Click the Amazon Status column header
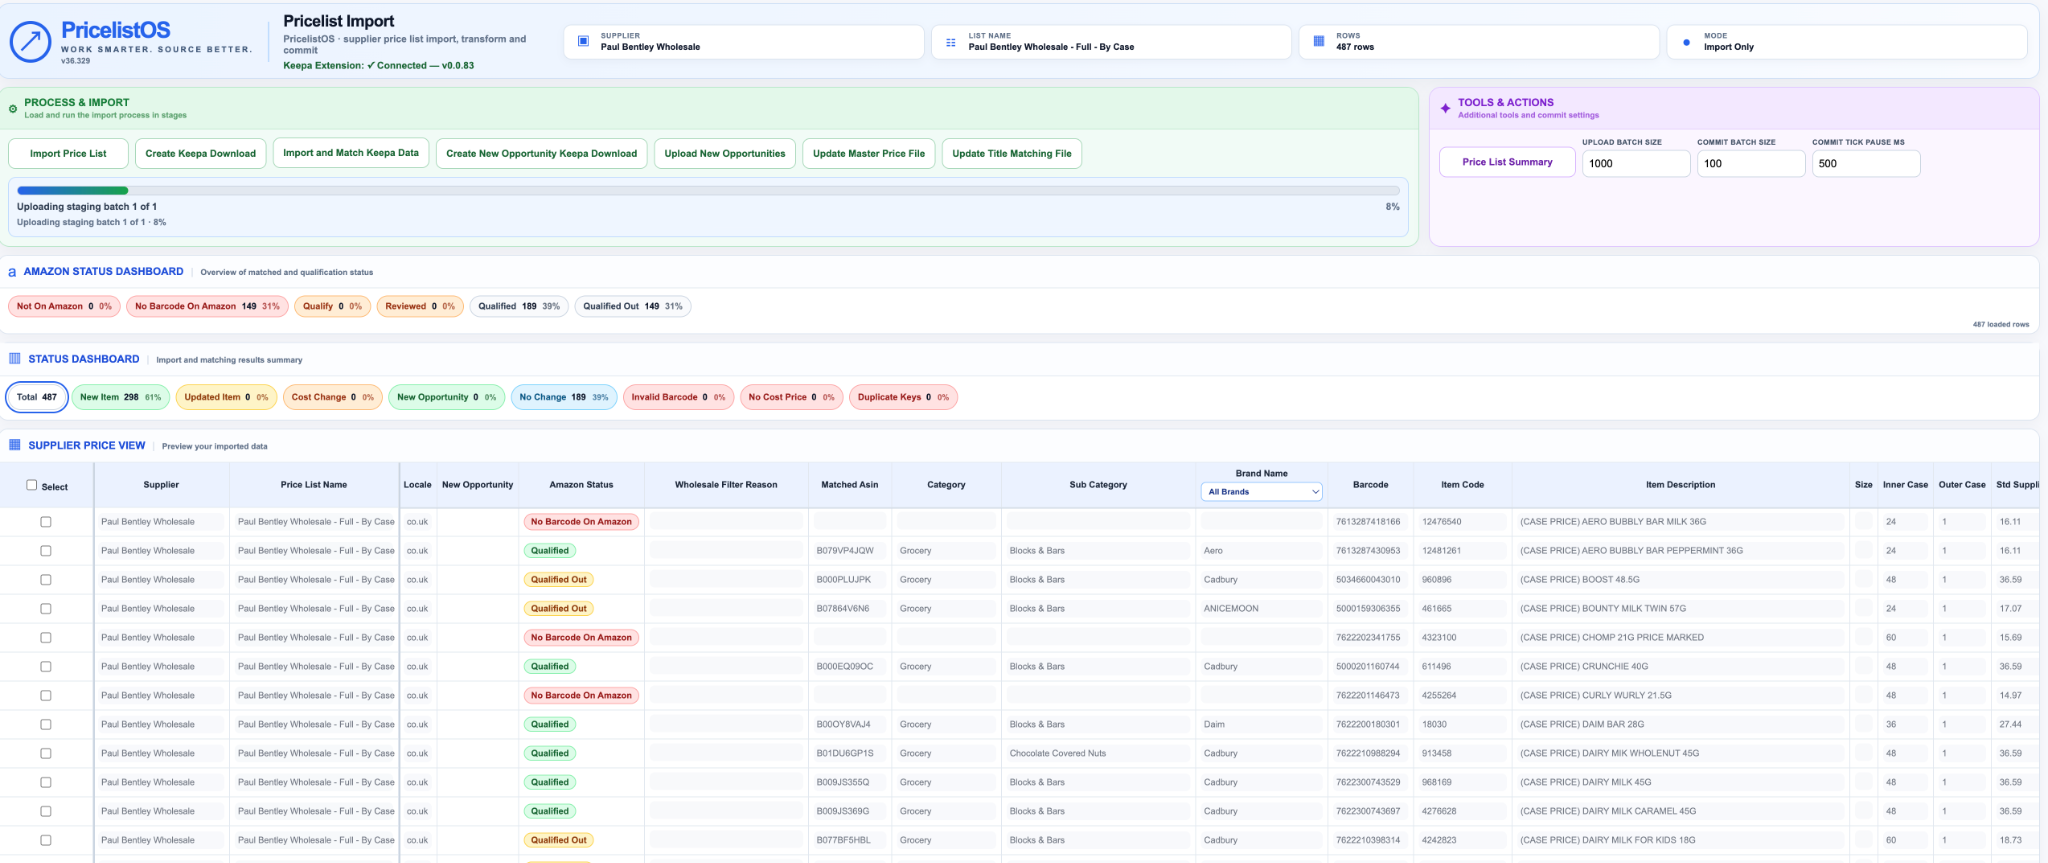 coord(581,485)
